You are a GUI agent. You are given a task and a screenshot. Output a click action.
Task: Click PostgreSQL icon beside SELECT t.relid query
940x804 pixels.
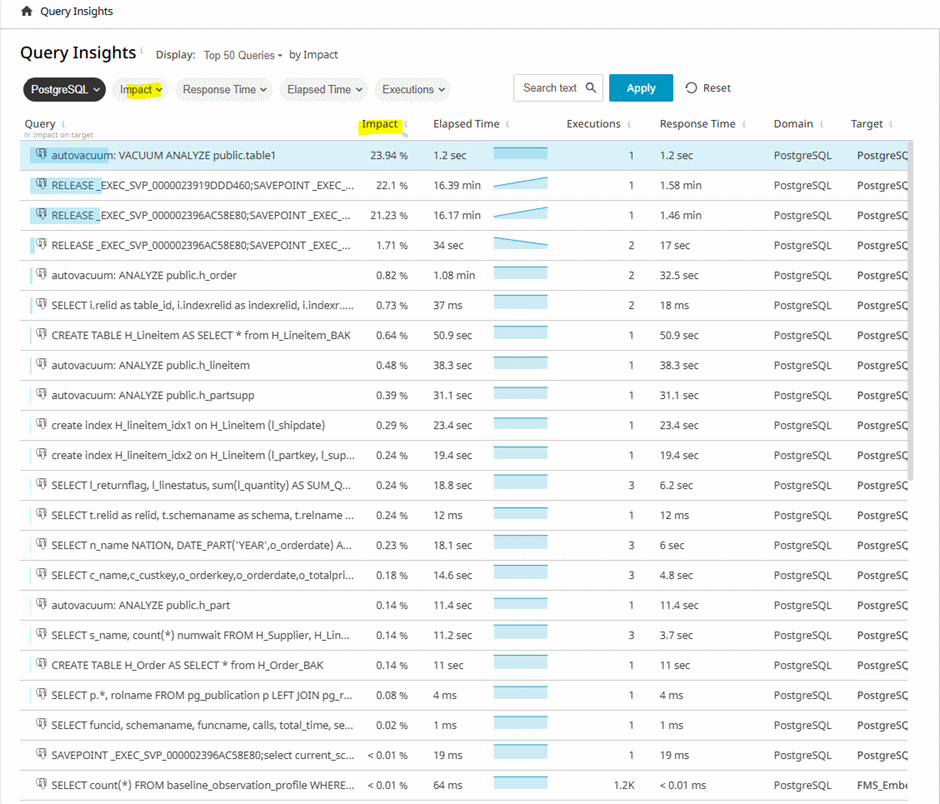pos(41,514)
